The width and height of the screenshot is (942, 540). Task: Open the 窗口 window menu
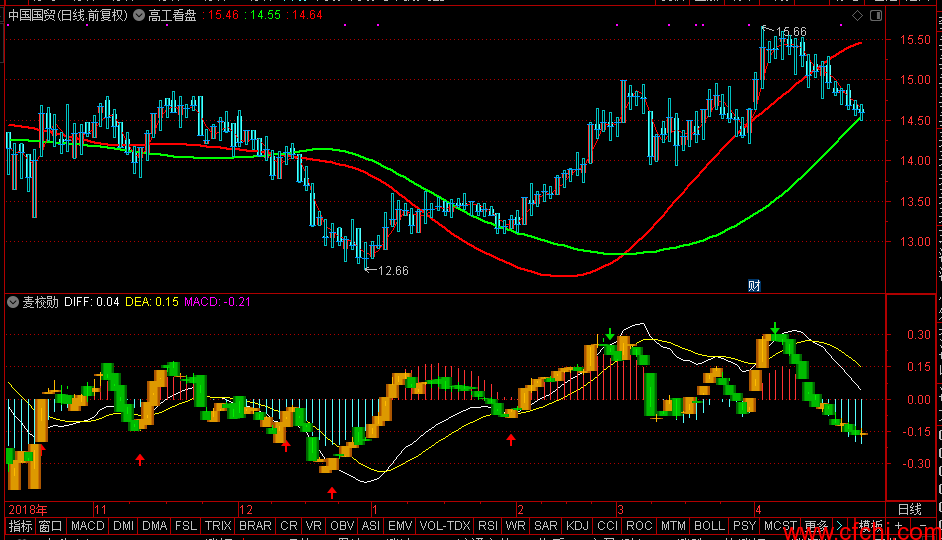50,526
